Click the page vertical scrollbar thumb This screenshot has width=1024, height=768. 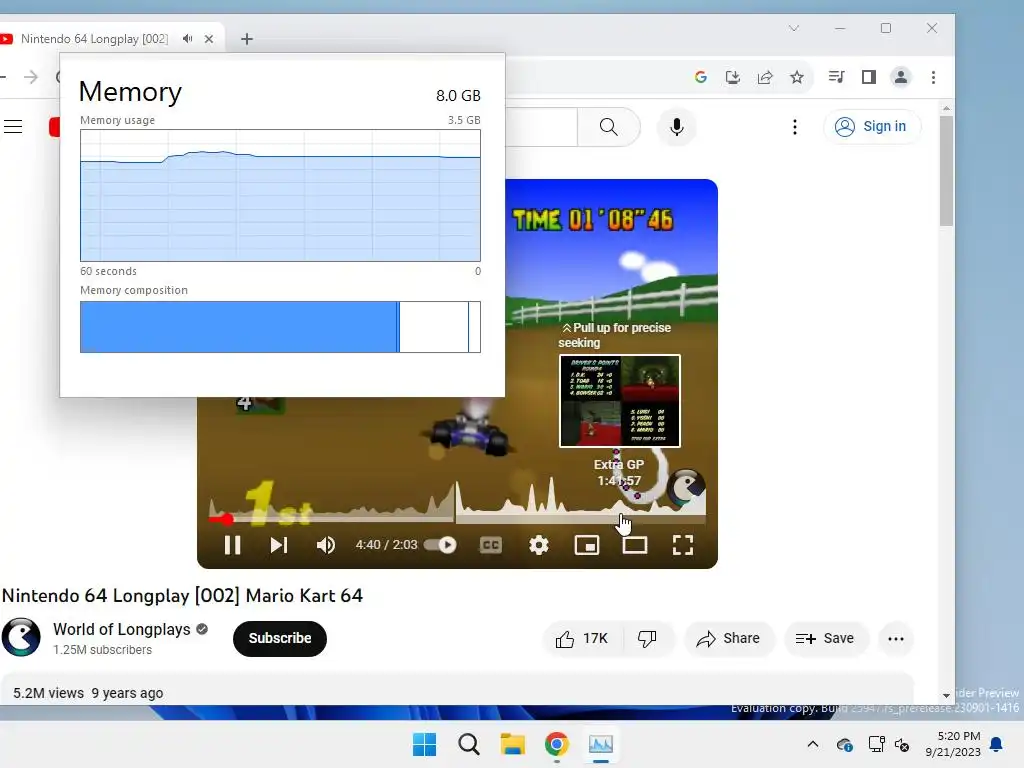[946, 170]
